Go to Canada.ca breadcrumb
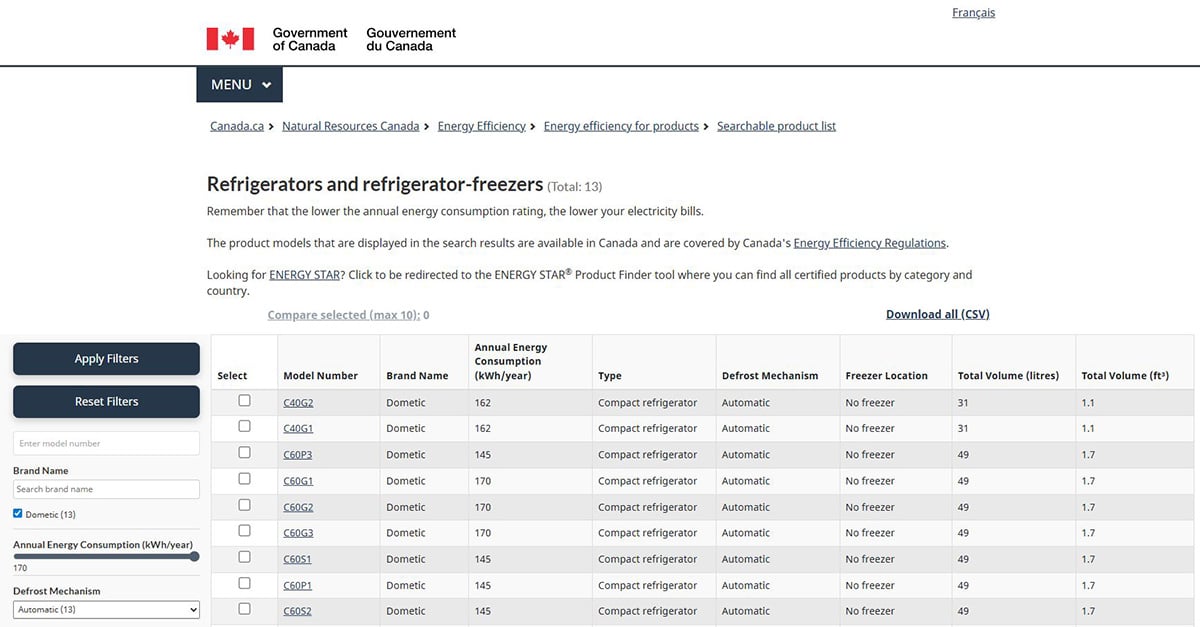 pyautogui.click(x=237, y=126)
